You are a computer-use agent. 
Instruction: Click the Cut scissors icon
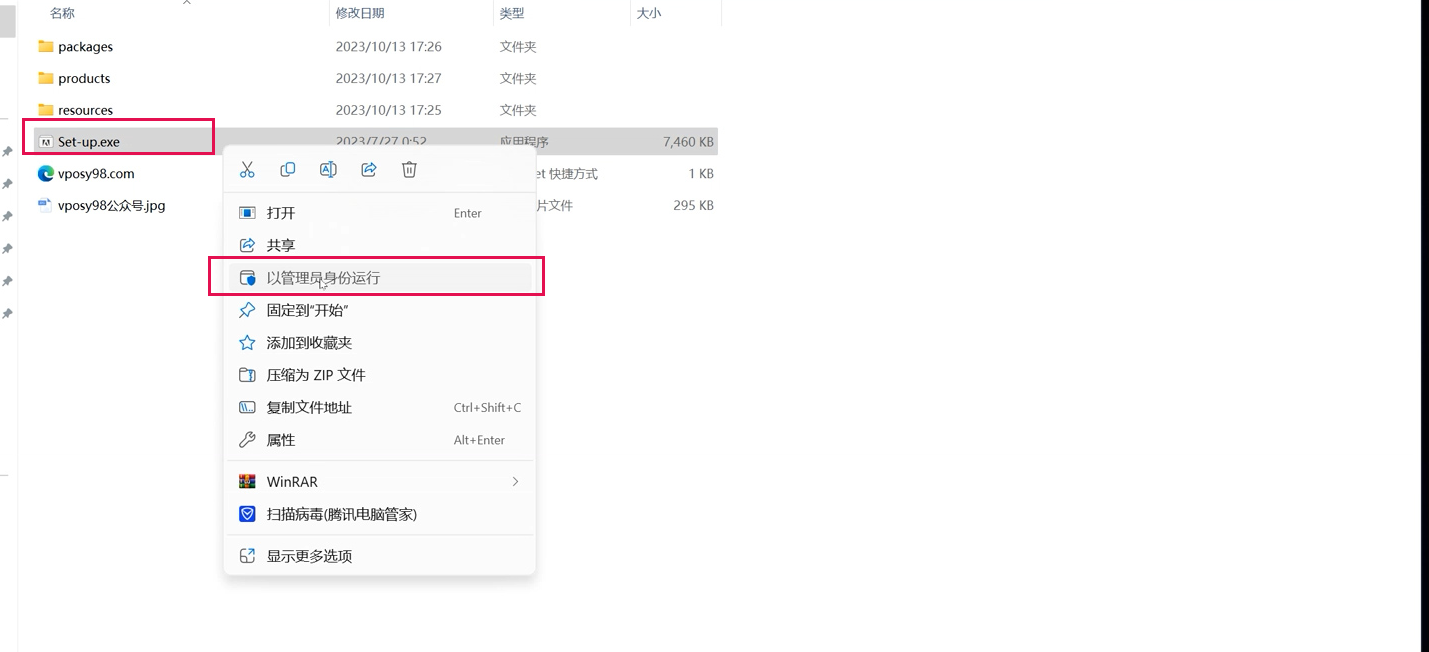tap(247, 170)
